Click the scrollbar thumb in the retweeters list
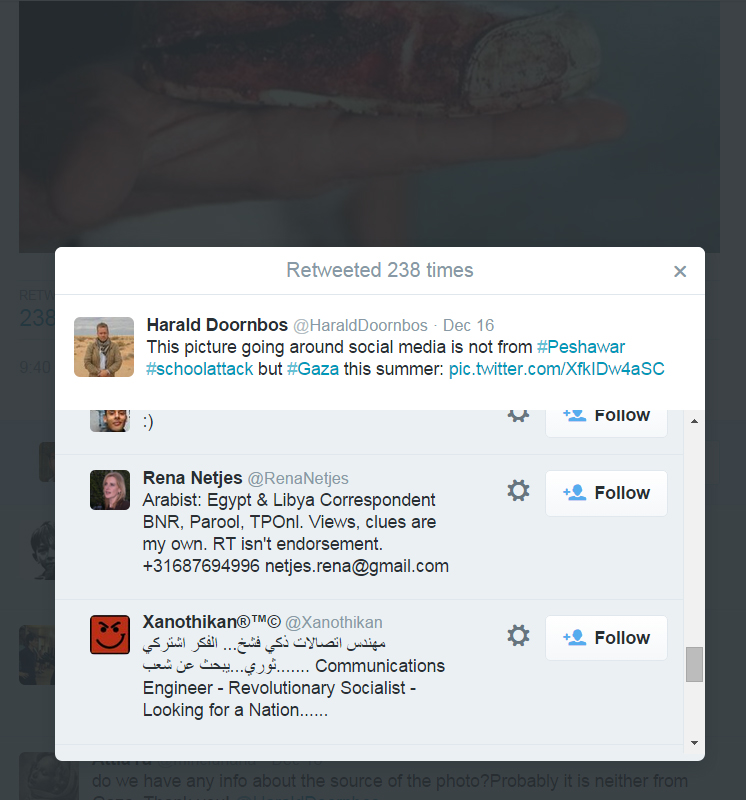 pos(694,664)
